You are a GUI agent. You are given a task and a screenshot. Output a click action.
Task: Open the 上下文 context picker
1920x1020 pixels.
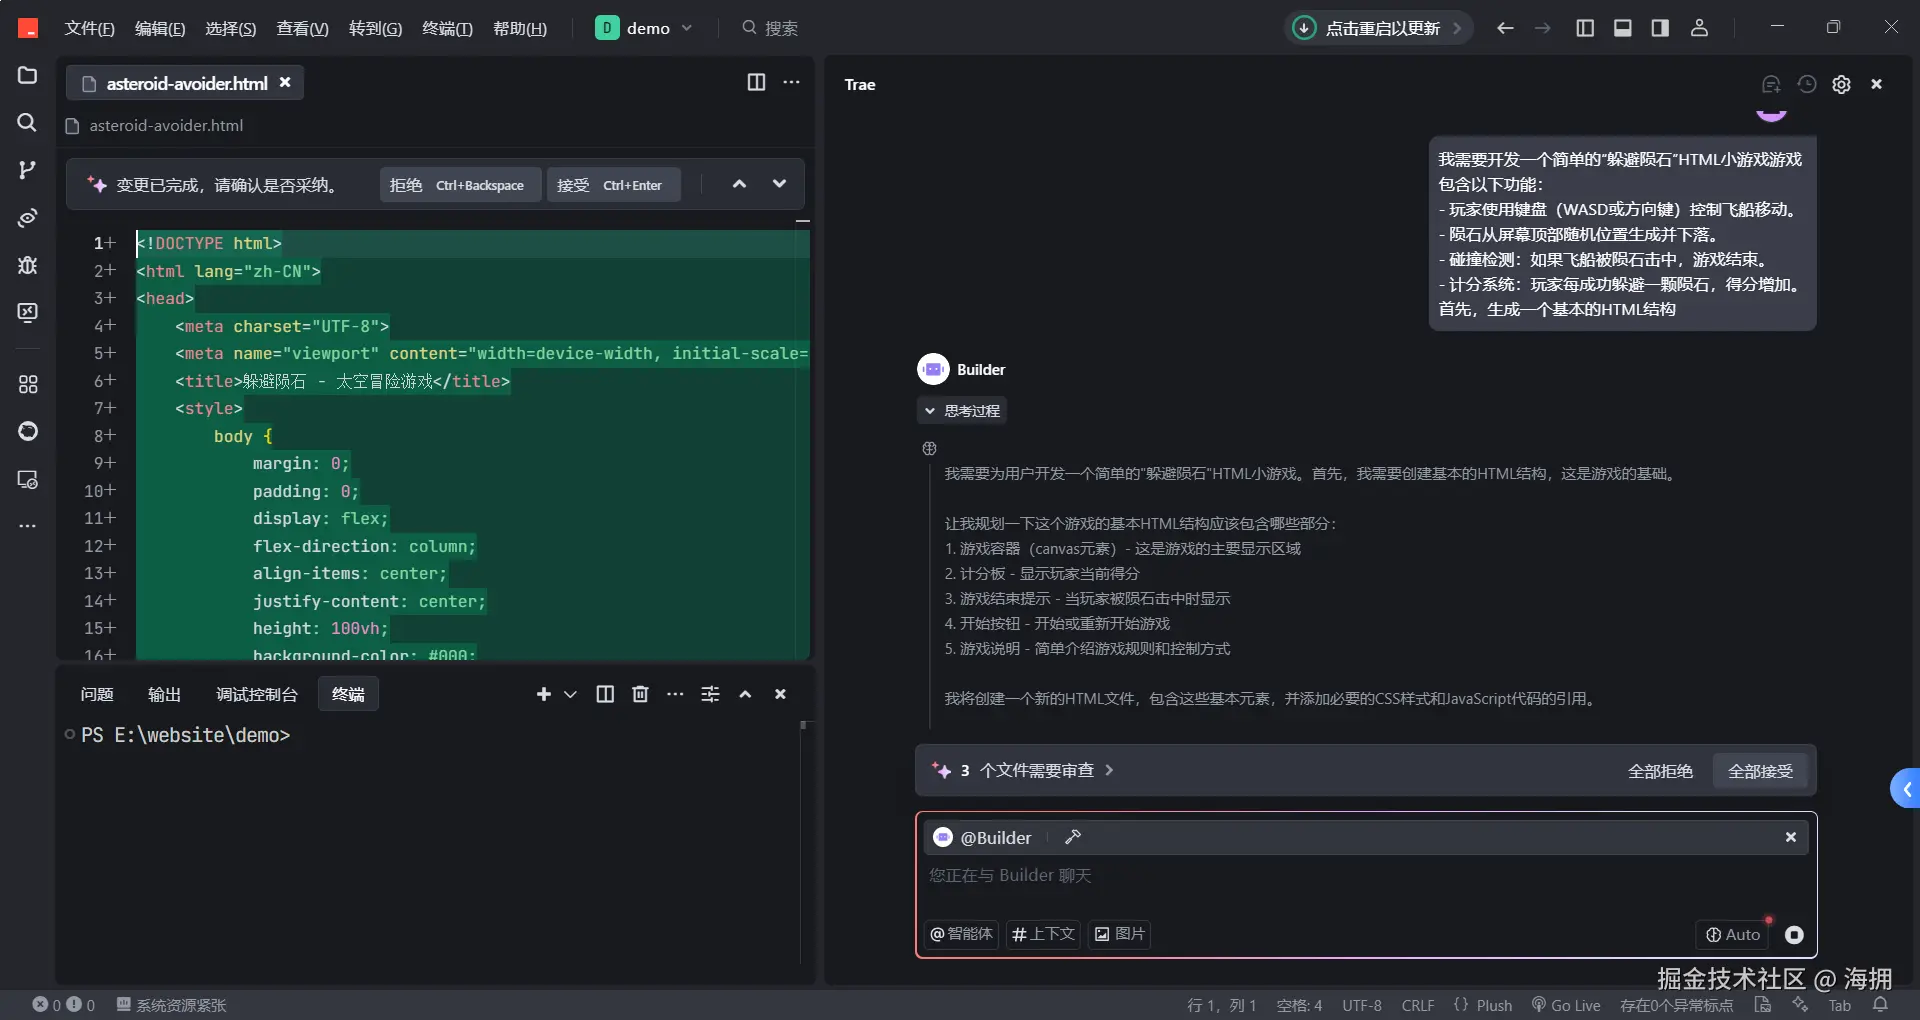point(1043,934)
